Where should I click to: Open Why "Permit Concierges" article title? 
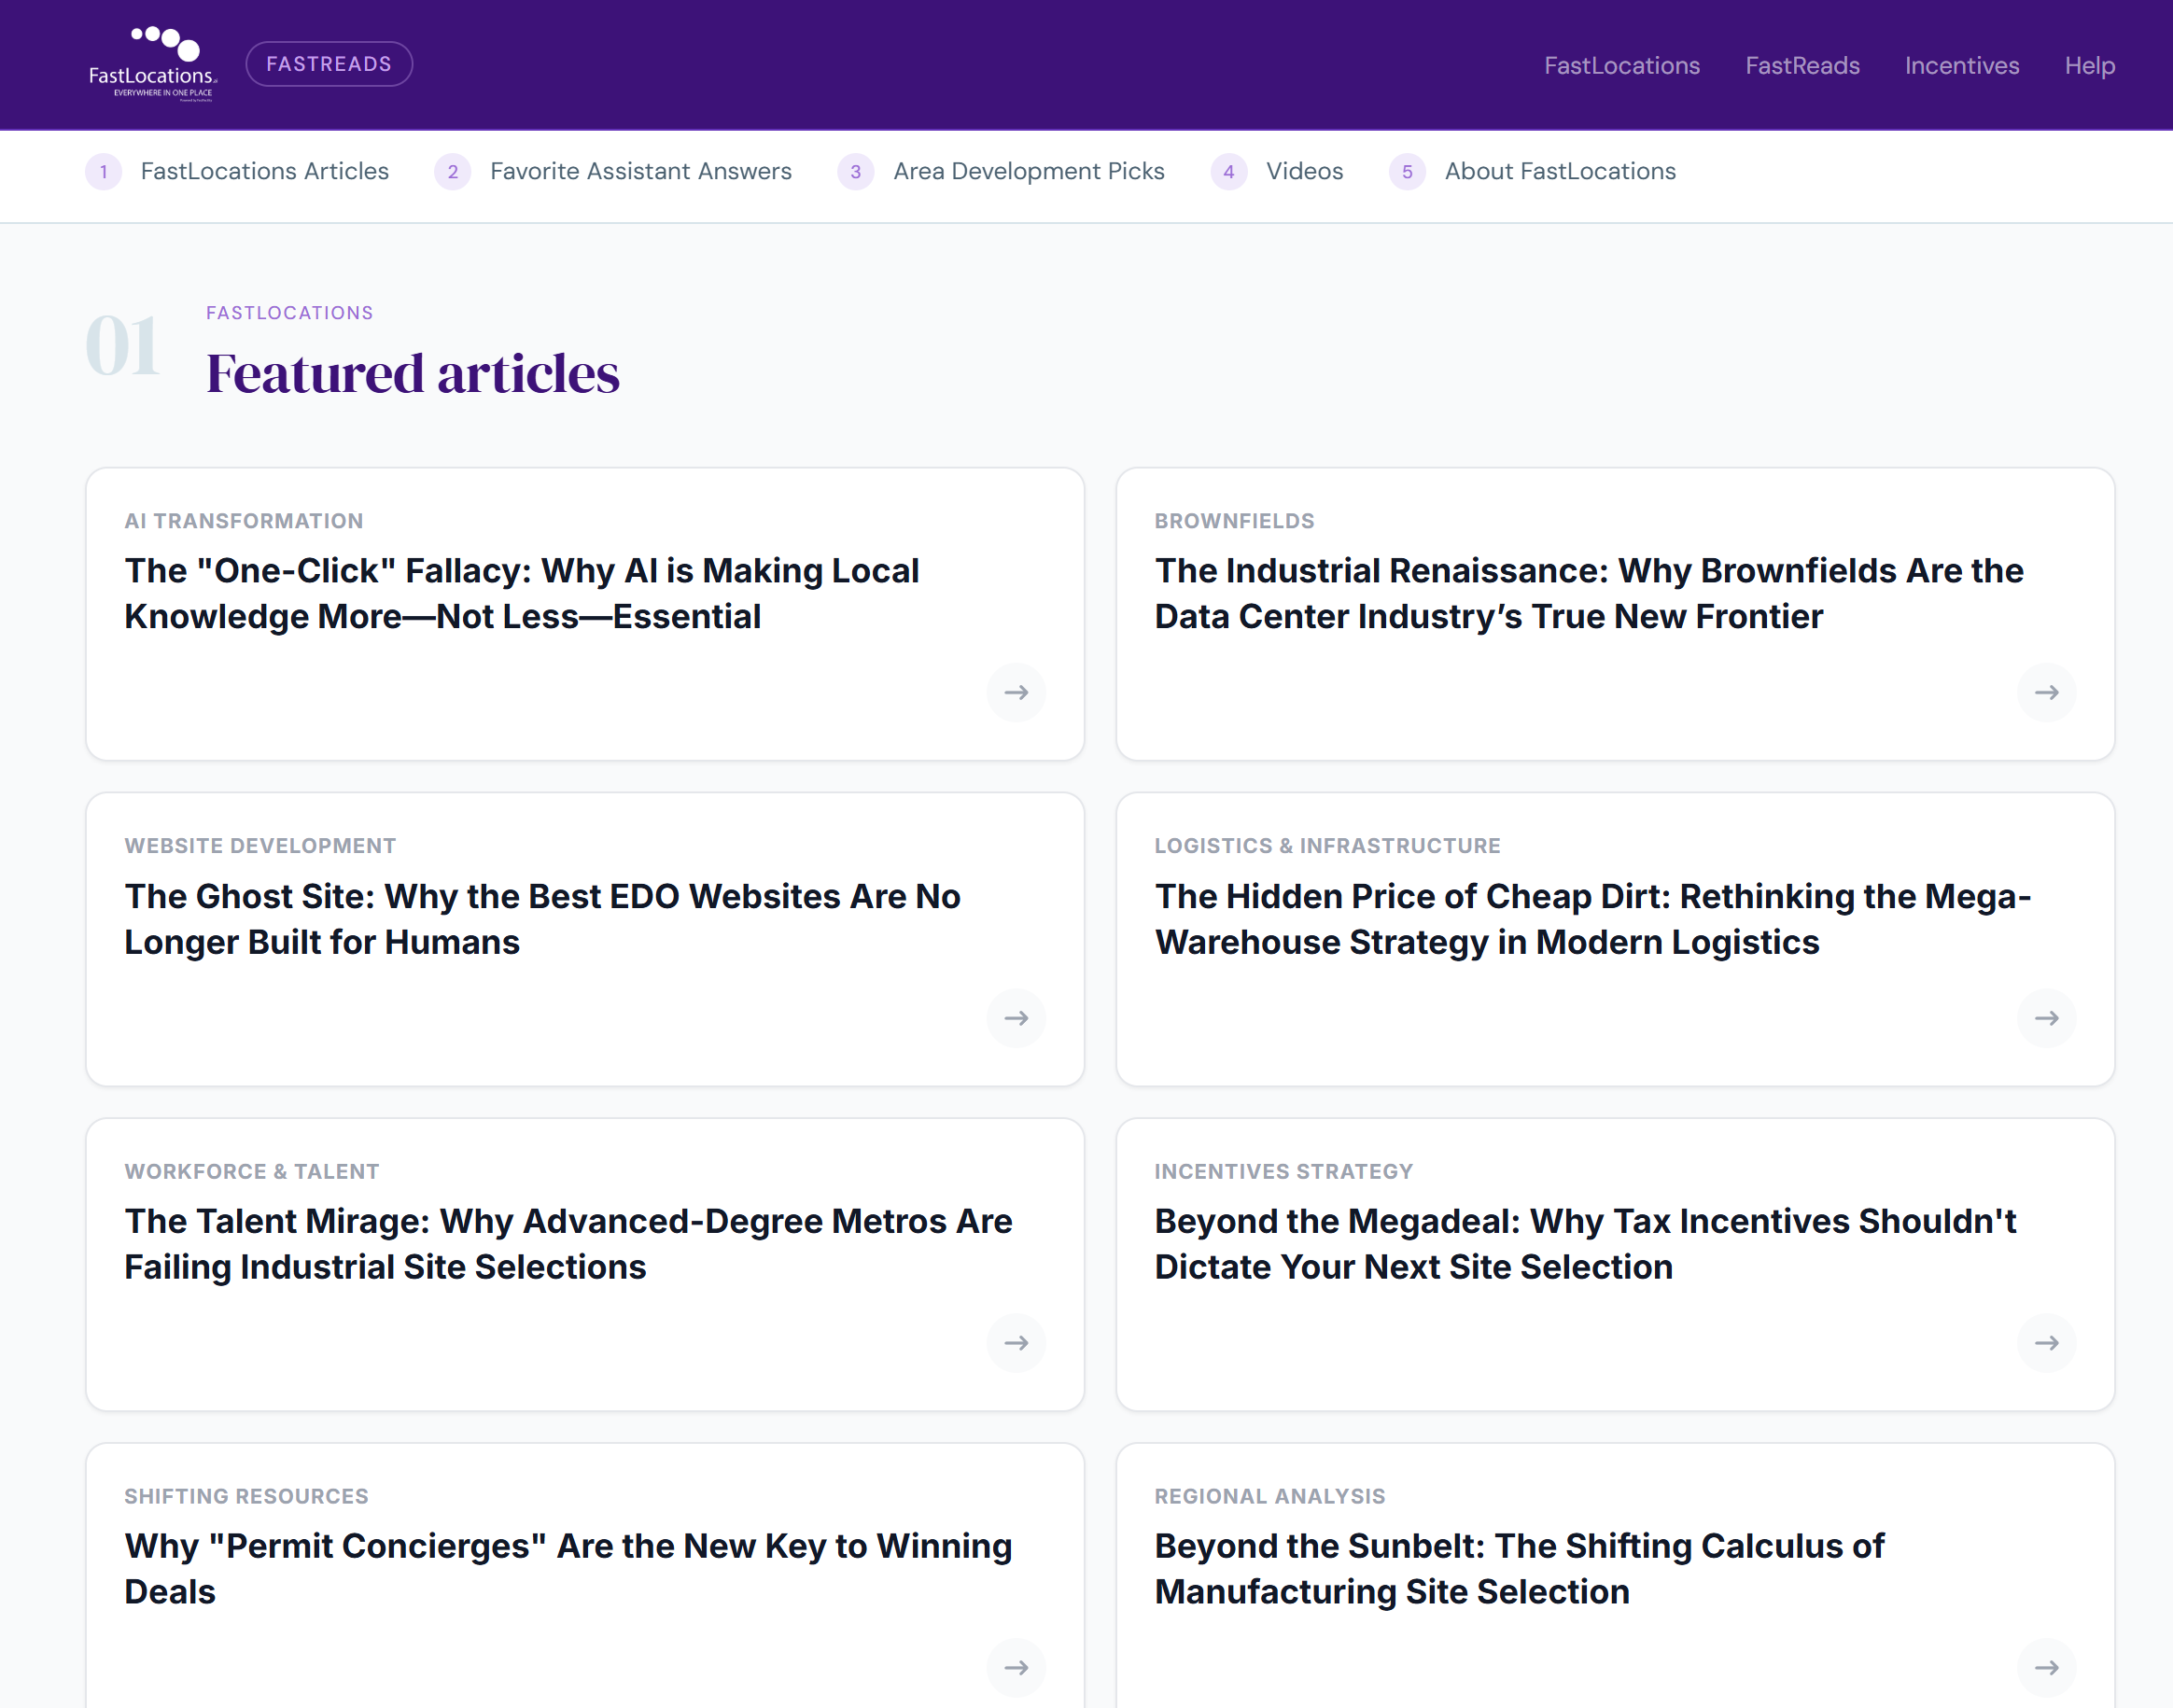point(568,1569)
